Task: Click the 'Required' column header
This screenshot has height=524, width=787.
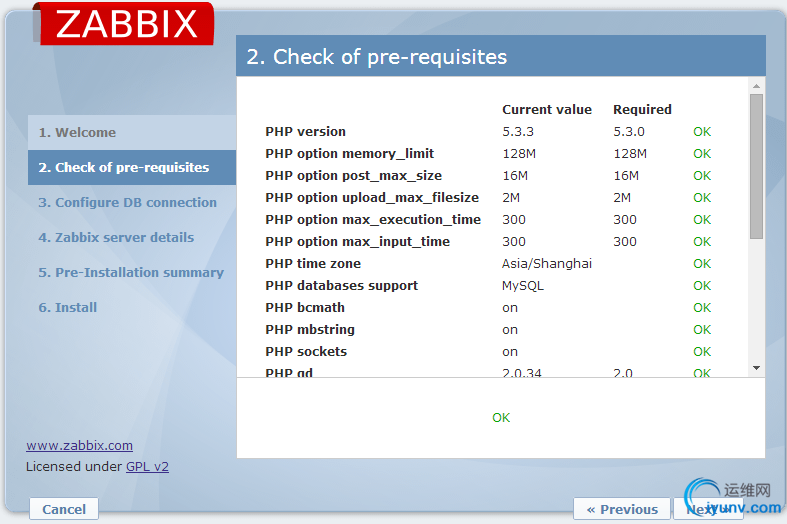Action: pyautogui.click(x=642, y=109)
